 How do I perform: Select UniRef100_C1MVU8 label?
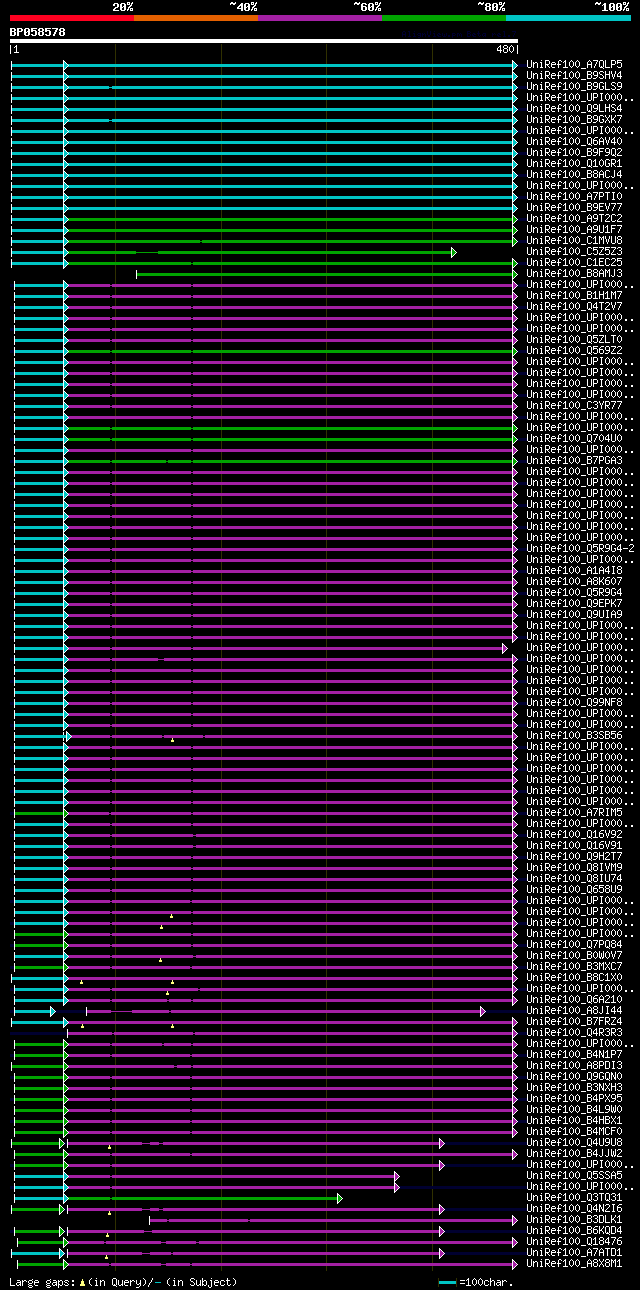[x=574, y=240]
